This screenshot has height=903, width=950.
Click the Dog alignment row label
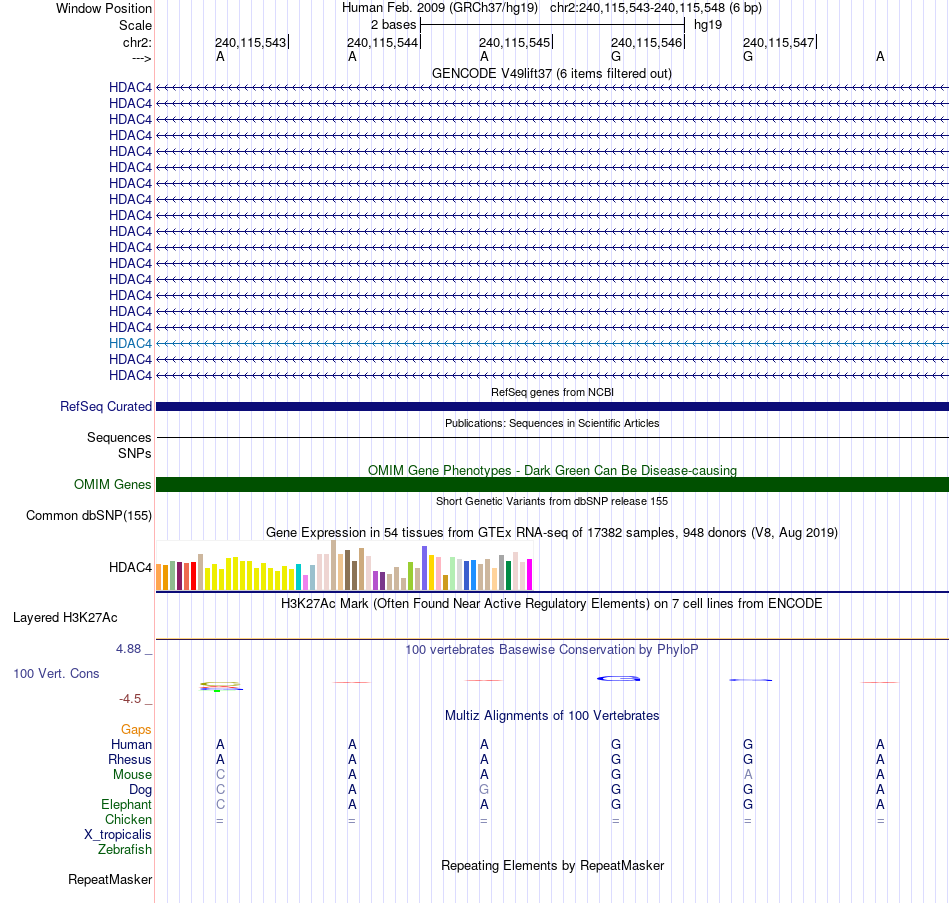(x=140, y=790)
